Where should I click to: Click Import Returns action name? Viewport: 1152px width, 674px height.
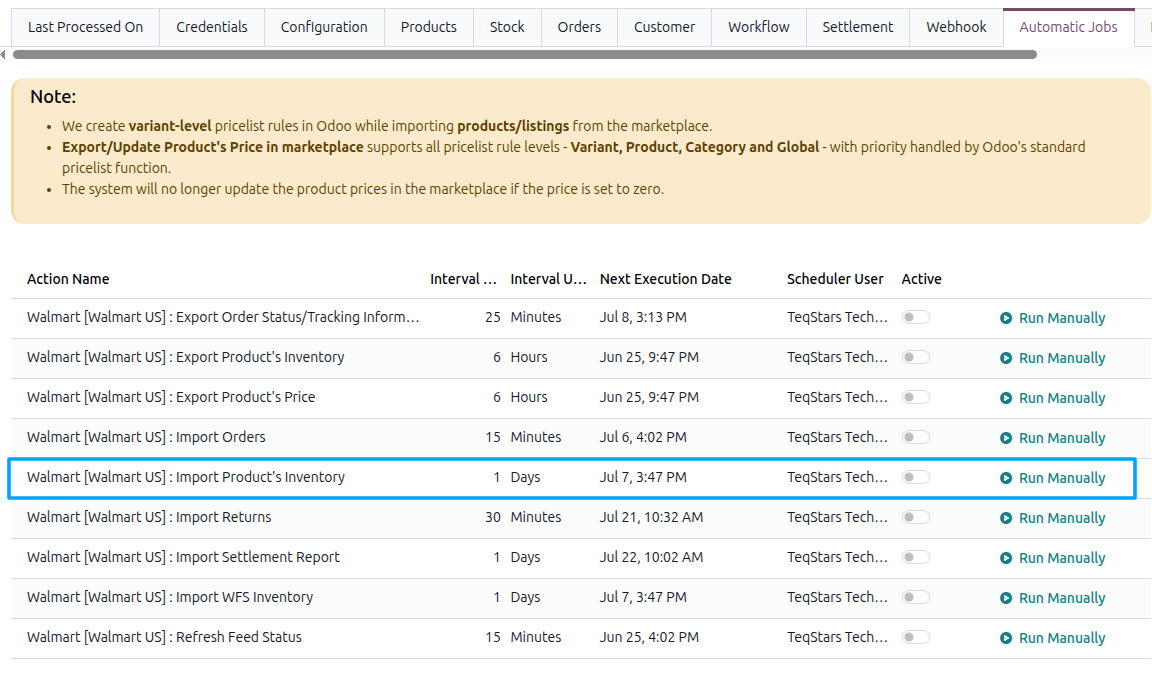[x=149, y=517]
